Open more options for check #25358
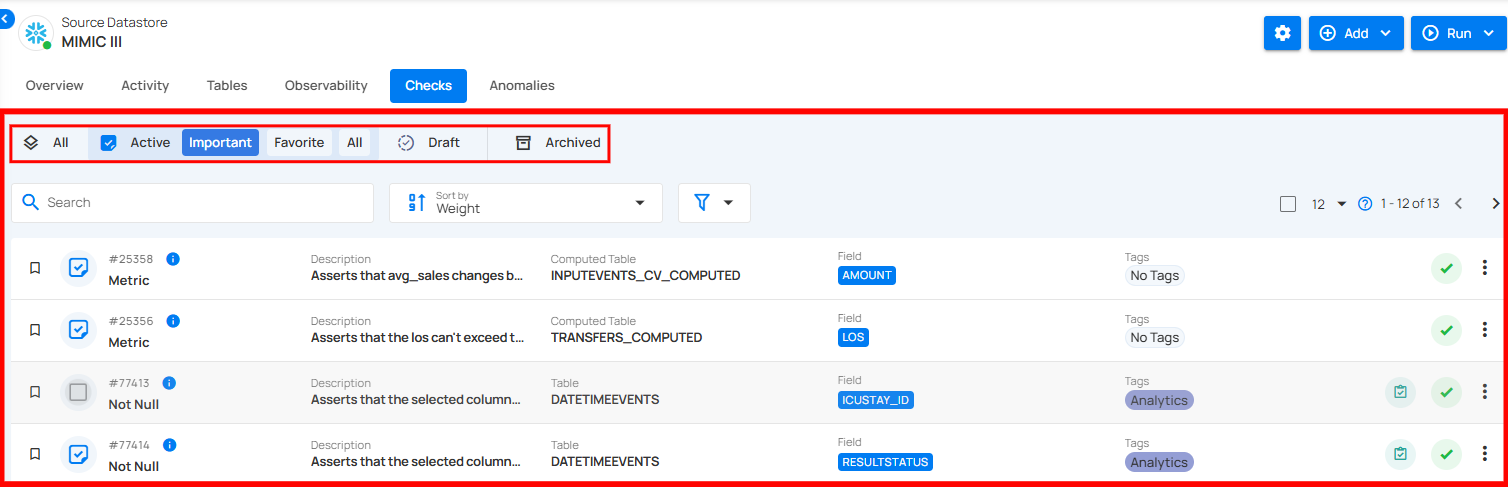1508x487 pixels. coord(1485,268)
